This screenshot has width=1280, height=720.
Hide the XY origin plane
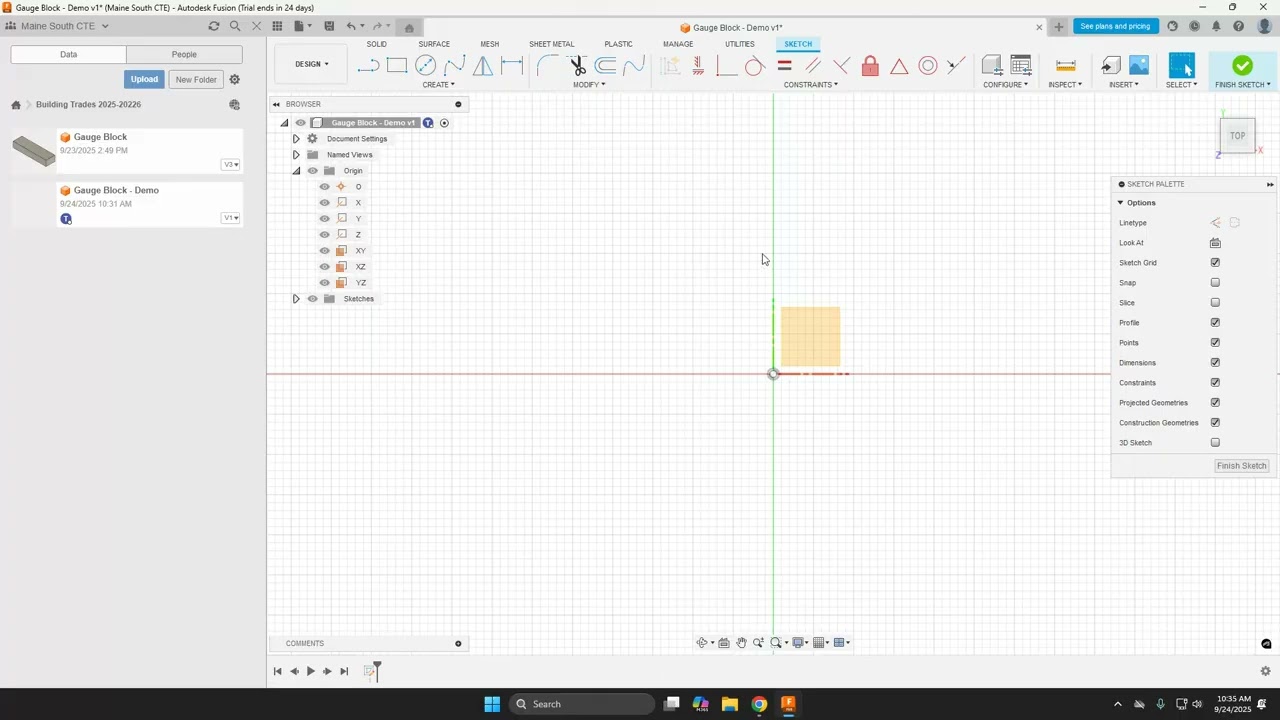[x=324, y=251]
